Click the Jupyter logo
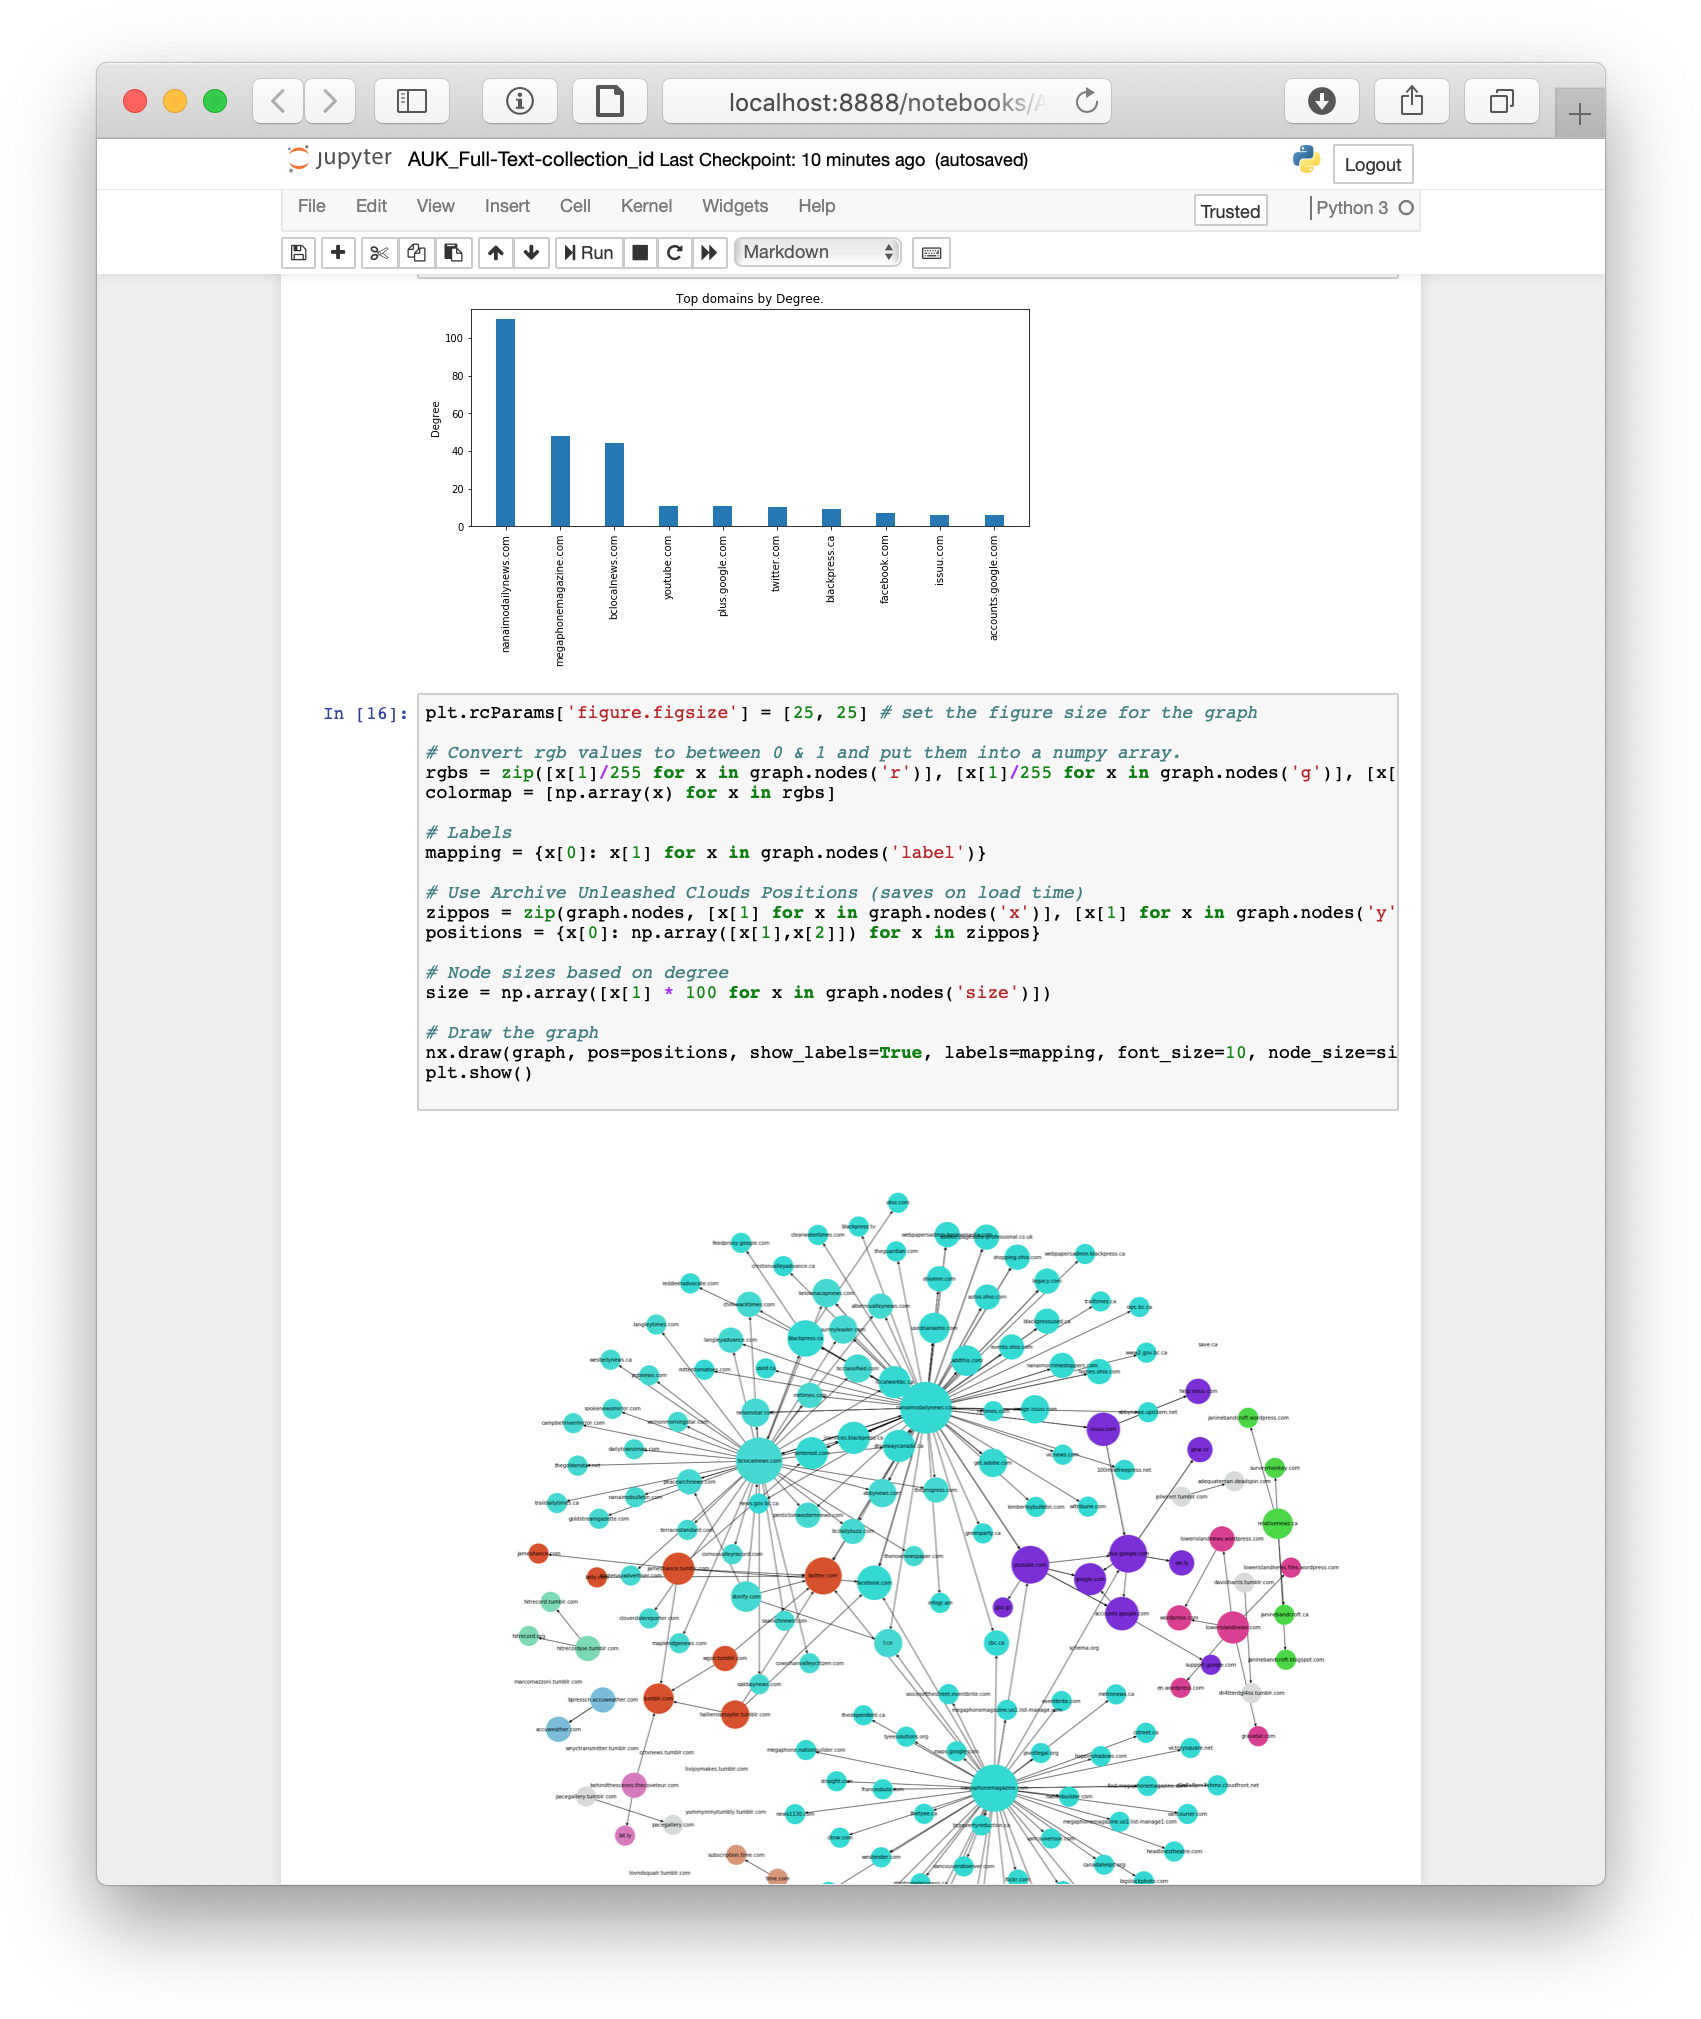This screenshot has width=1701, height=2019. (x=340, y=159)
